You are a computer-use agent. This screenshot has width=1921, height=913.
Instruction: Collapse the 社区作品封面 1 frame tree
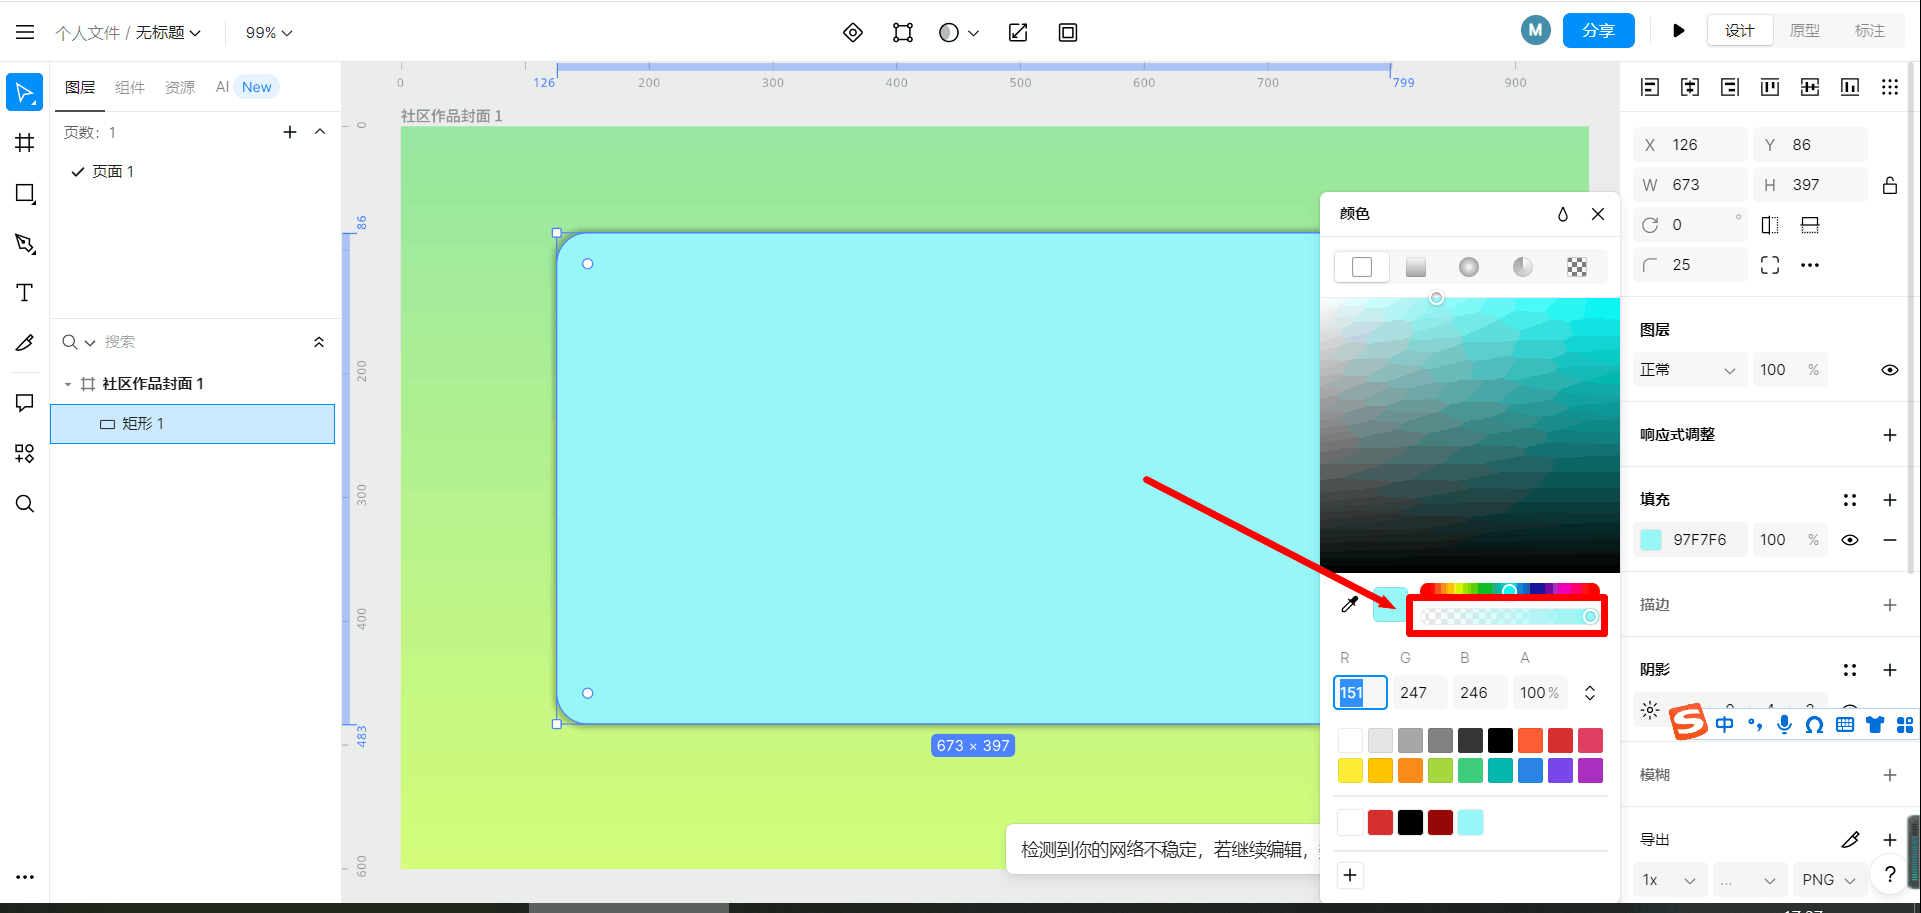(68, 384)
